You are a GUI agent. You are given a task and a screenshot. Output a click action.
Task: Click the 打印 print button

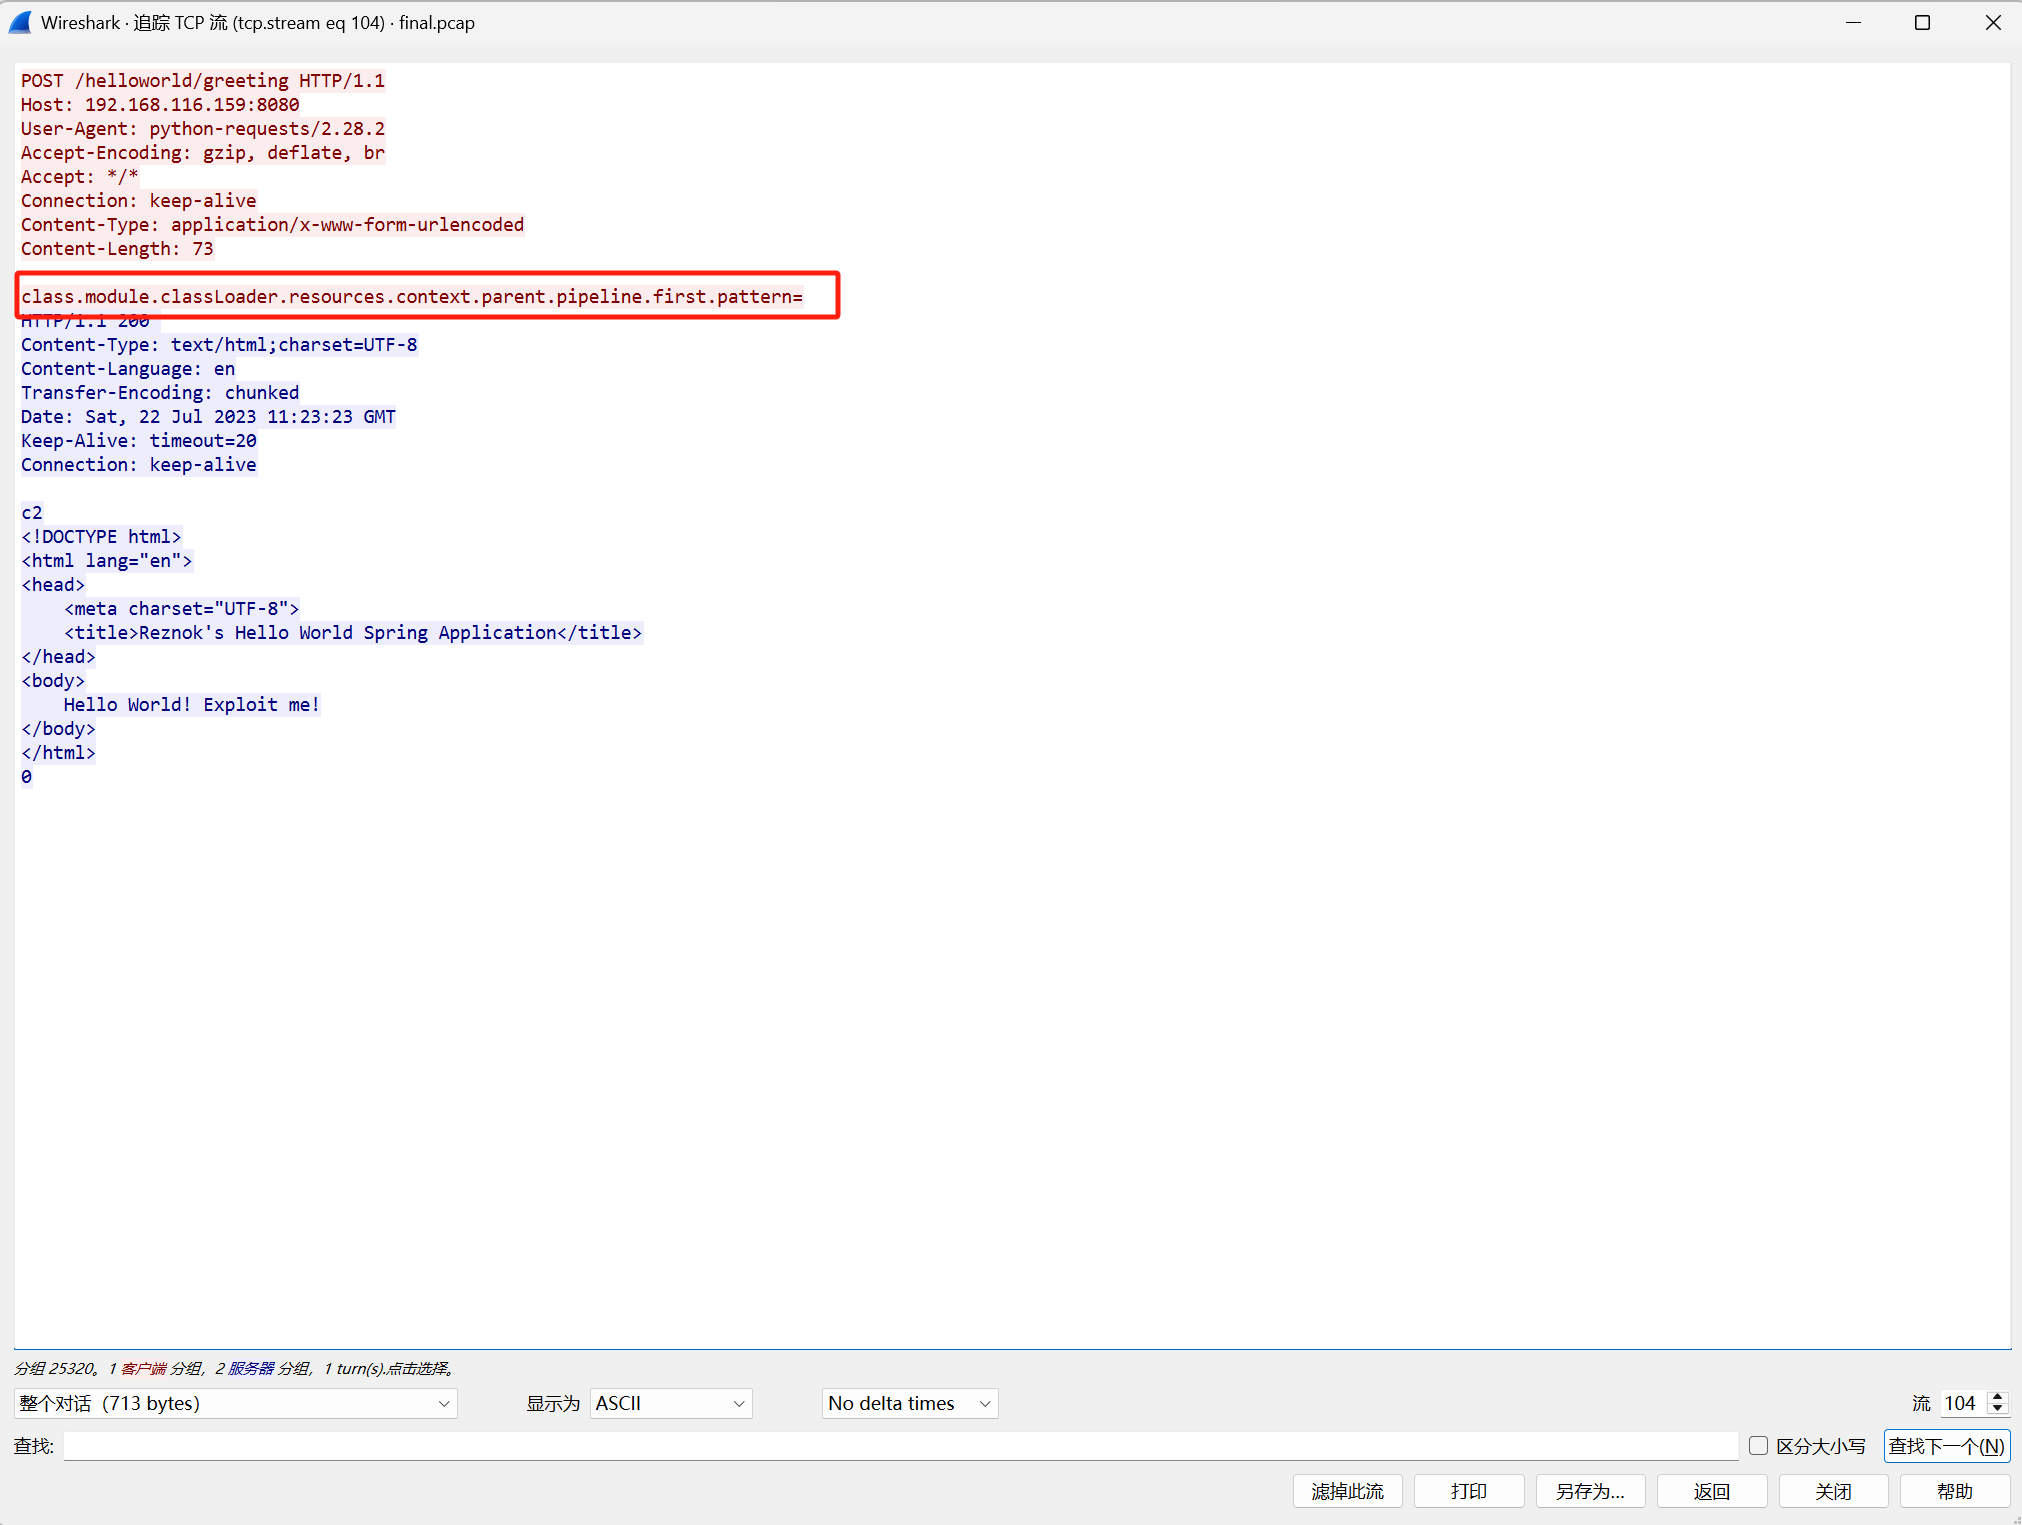point(1468,1491)
